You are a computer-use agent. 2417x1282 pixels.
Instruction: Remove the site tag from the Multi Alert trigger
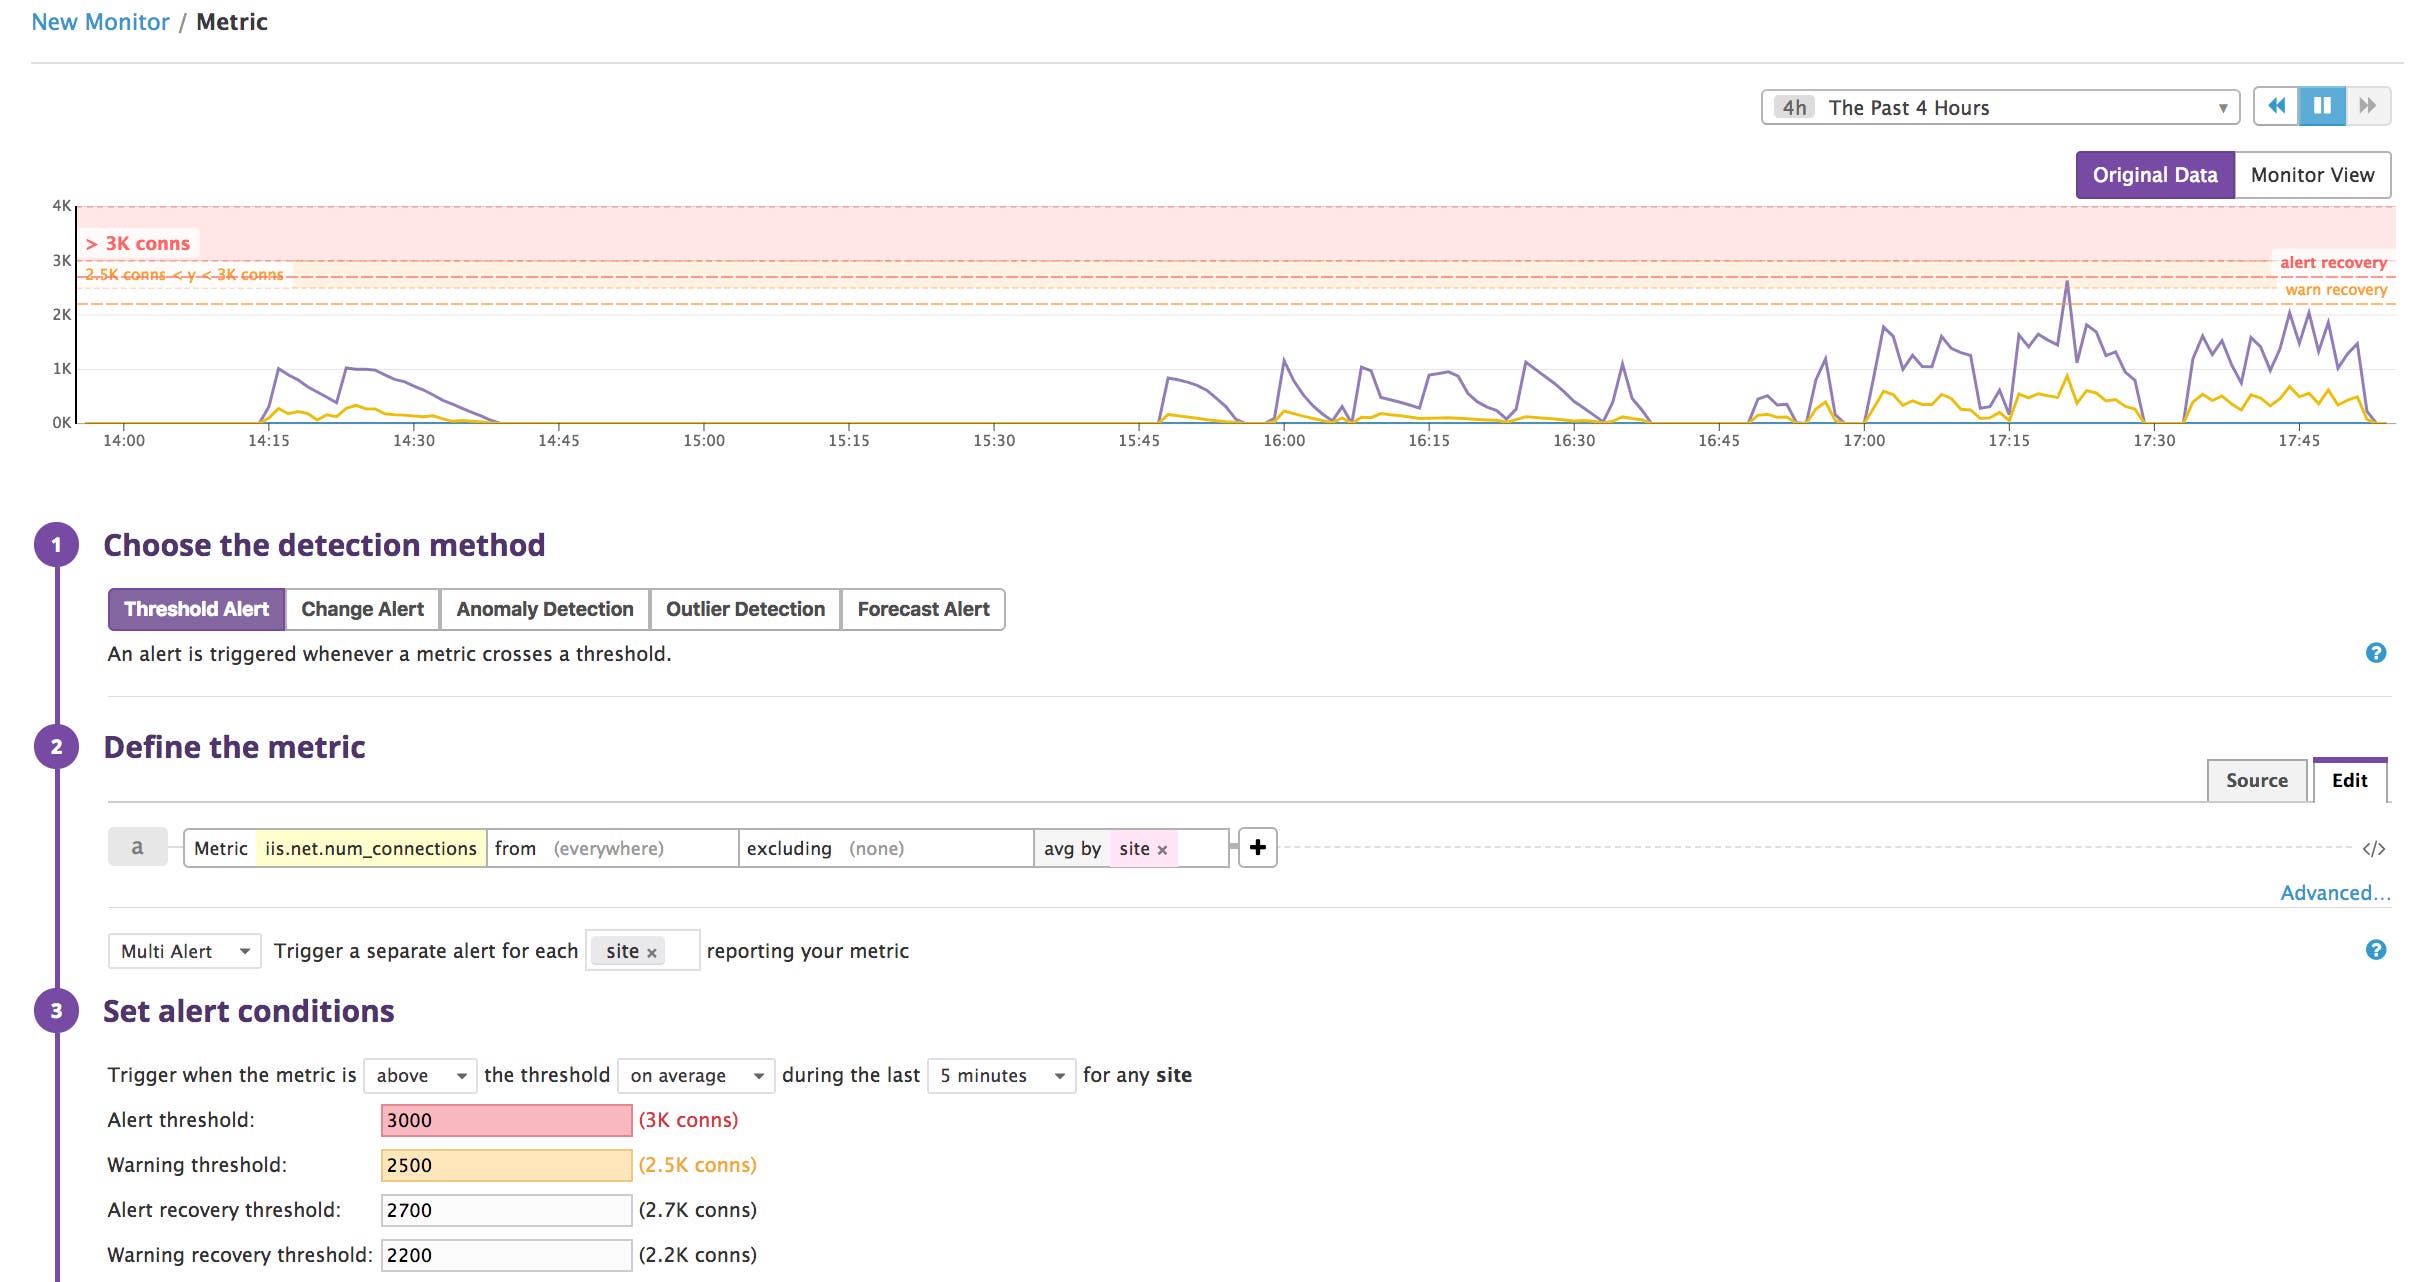(651, 951)
